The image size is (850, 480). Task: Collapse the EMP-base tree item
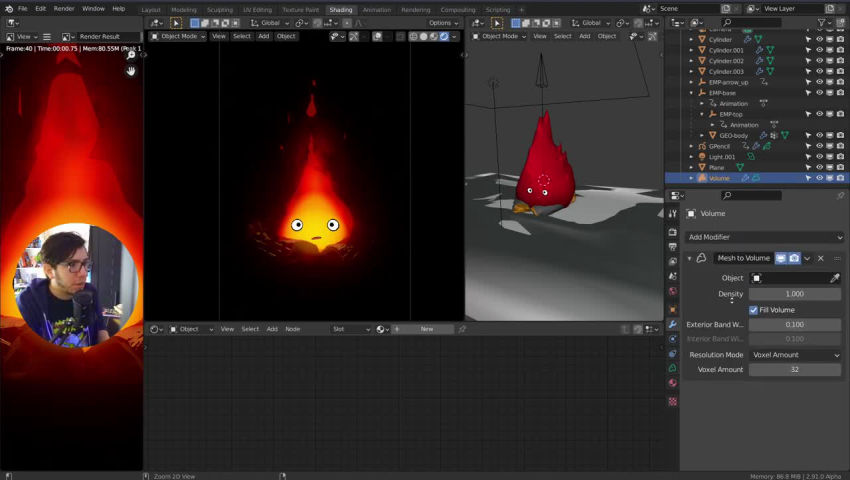point(691,93)
